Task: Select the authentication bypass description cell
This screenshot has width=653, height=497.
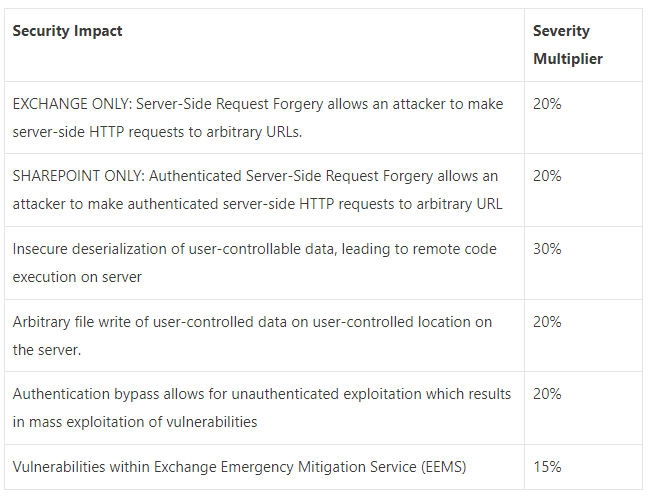Action: click(262, 407)
